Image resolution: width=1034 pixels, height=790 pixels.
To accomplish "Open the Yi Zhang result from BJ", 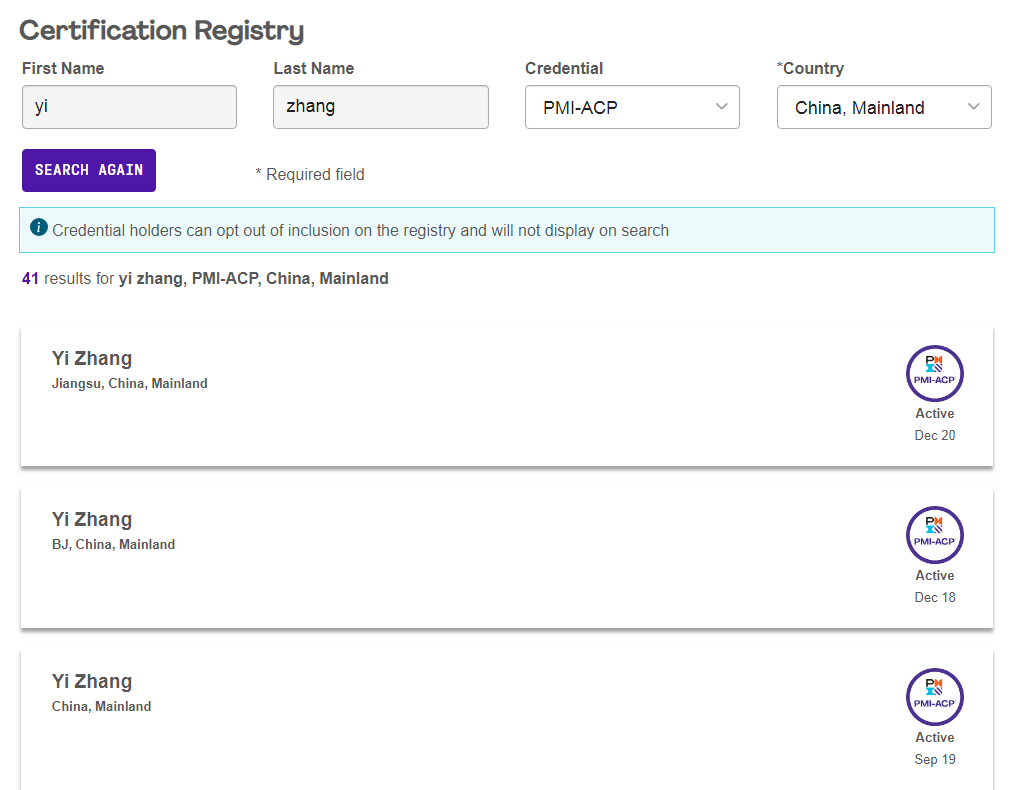I will tap(92, 519).
